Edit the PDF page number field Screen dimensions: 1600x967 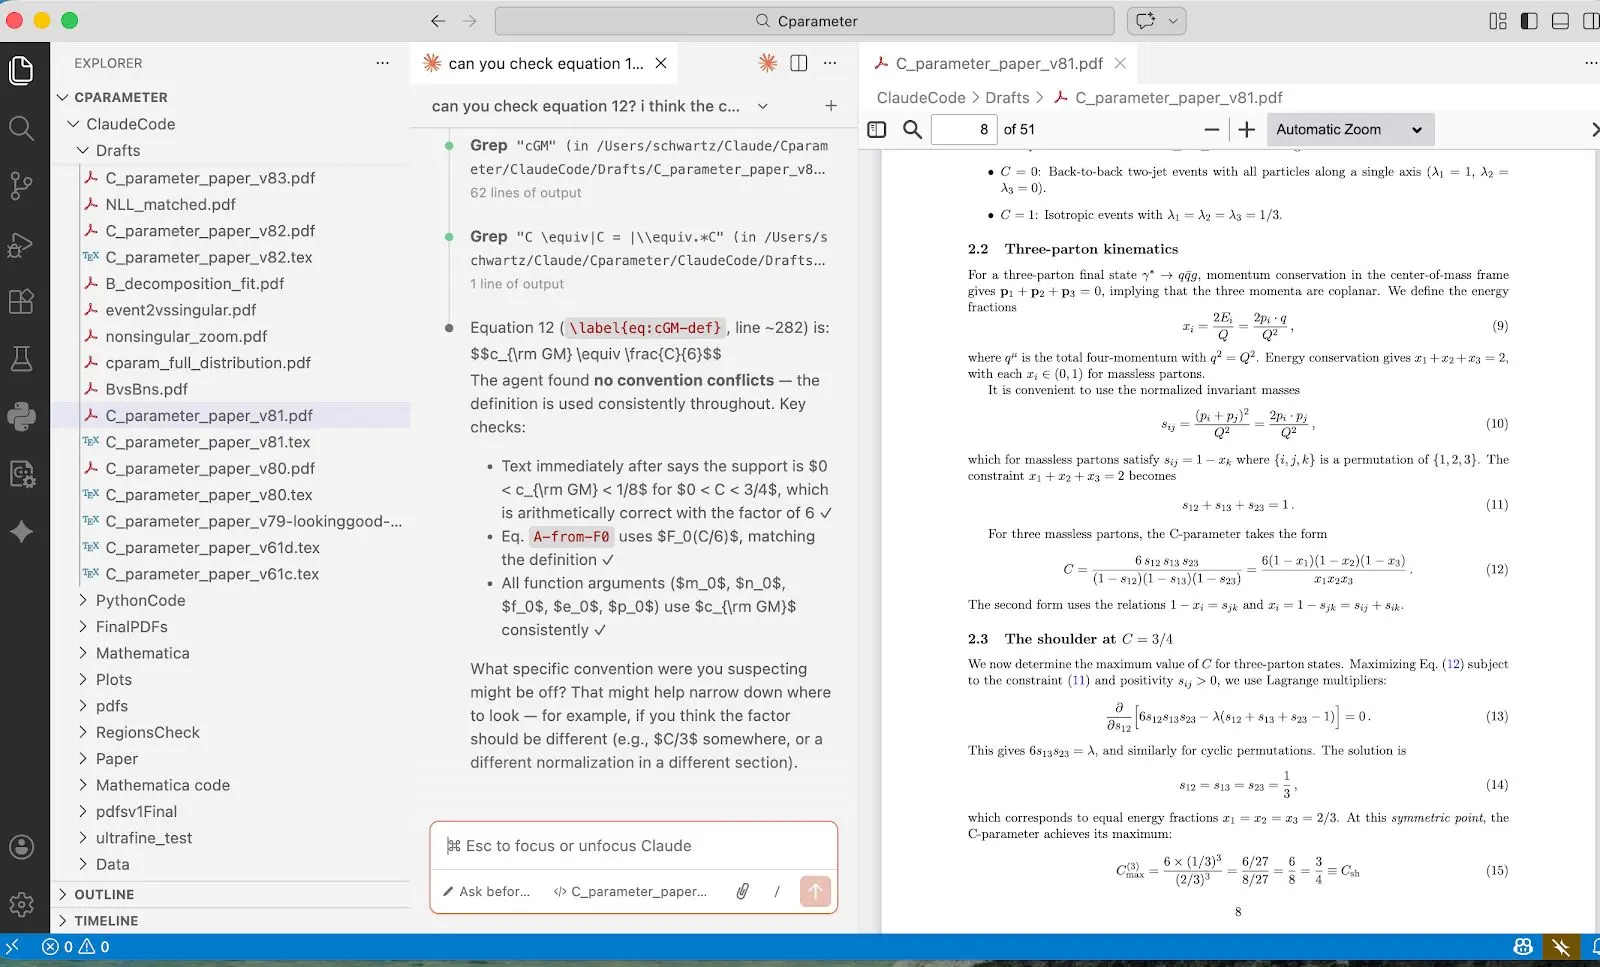(963, 129)
